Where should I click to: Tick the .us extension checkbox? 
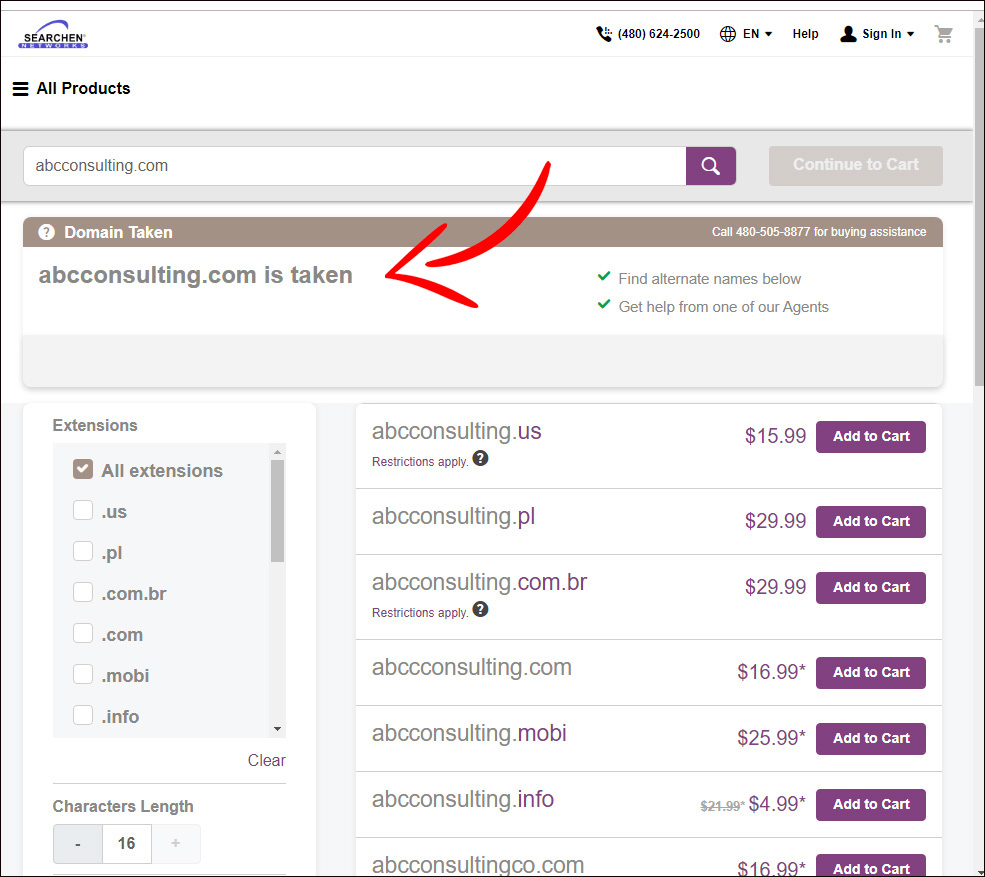coord(83,510)
